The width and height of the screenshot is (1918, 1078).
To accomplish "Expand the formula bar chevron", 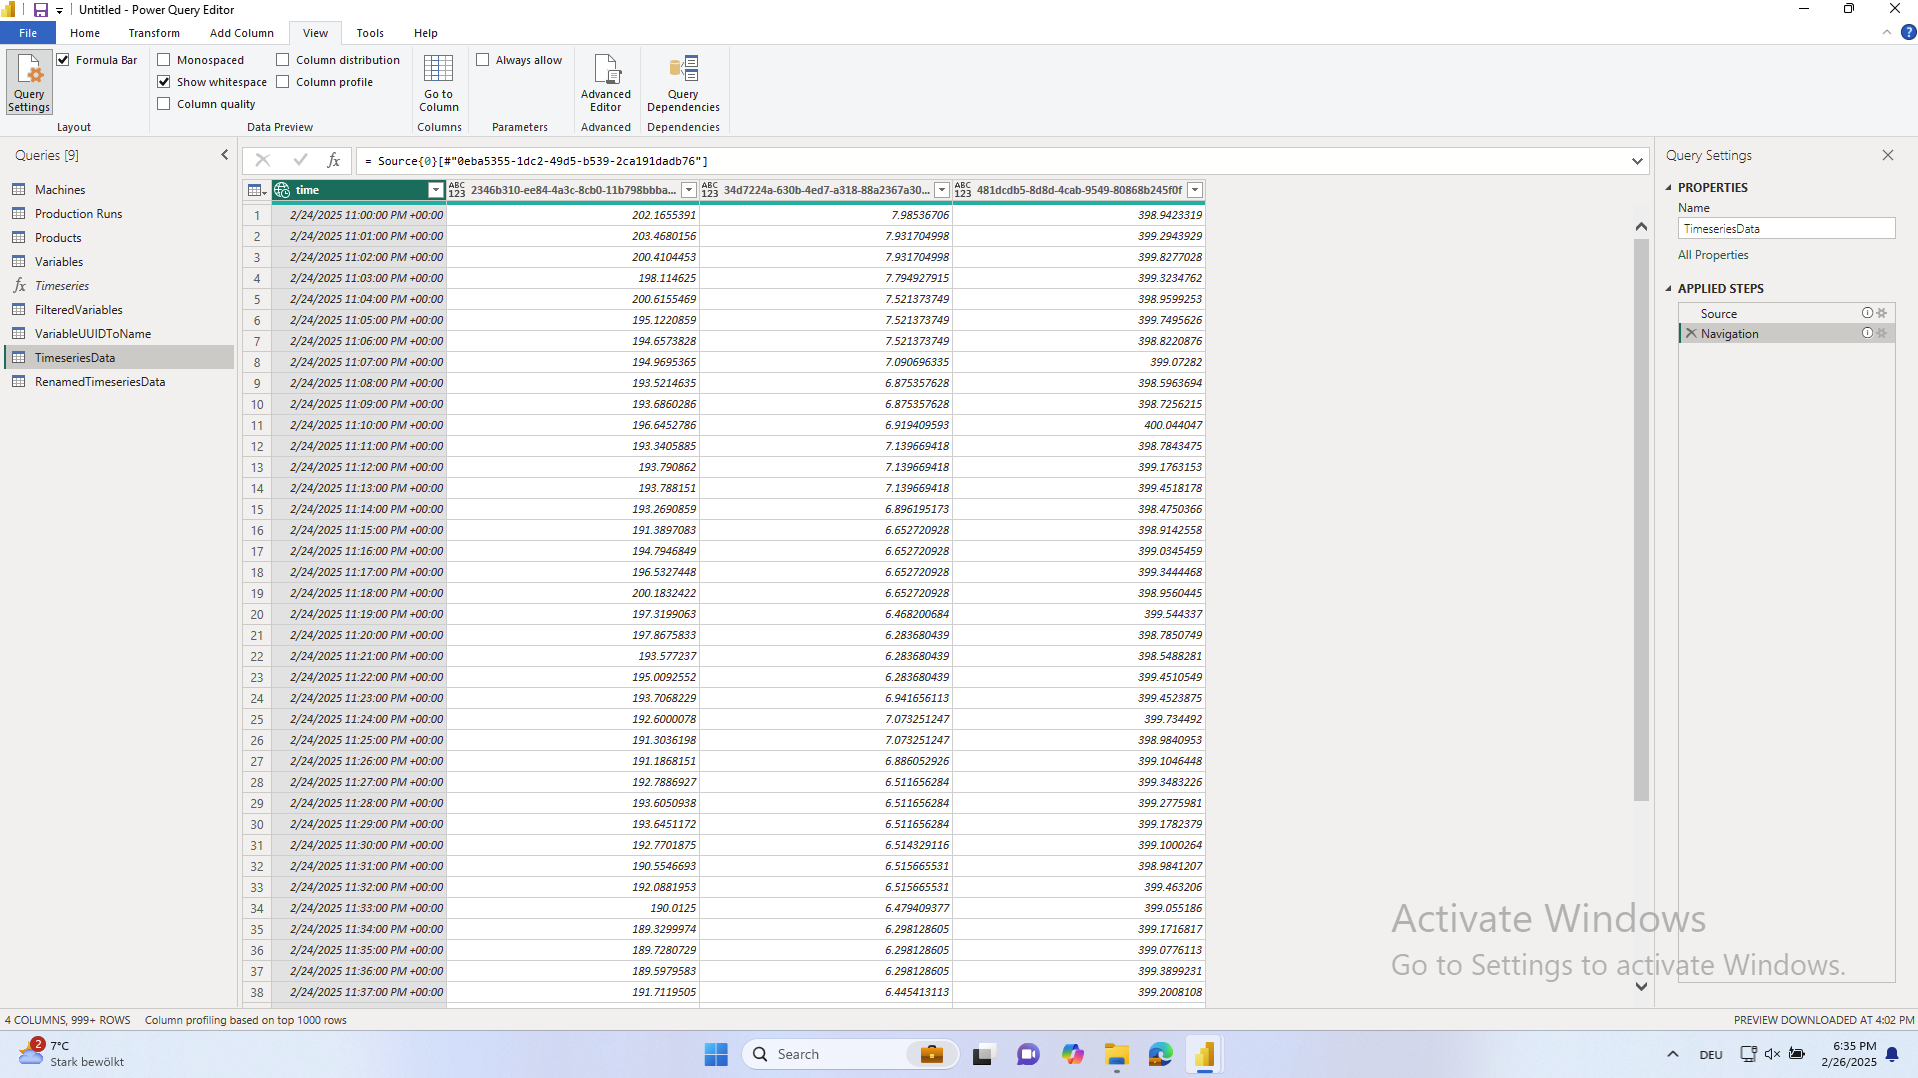I will pos(1637,161).
